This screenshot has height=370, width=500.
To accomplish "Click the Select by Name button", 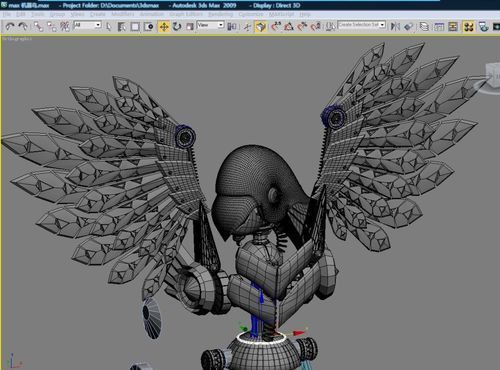I will (122, 26).
